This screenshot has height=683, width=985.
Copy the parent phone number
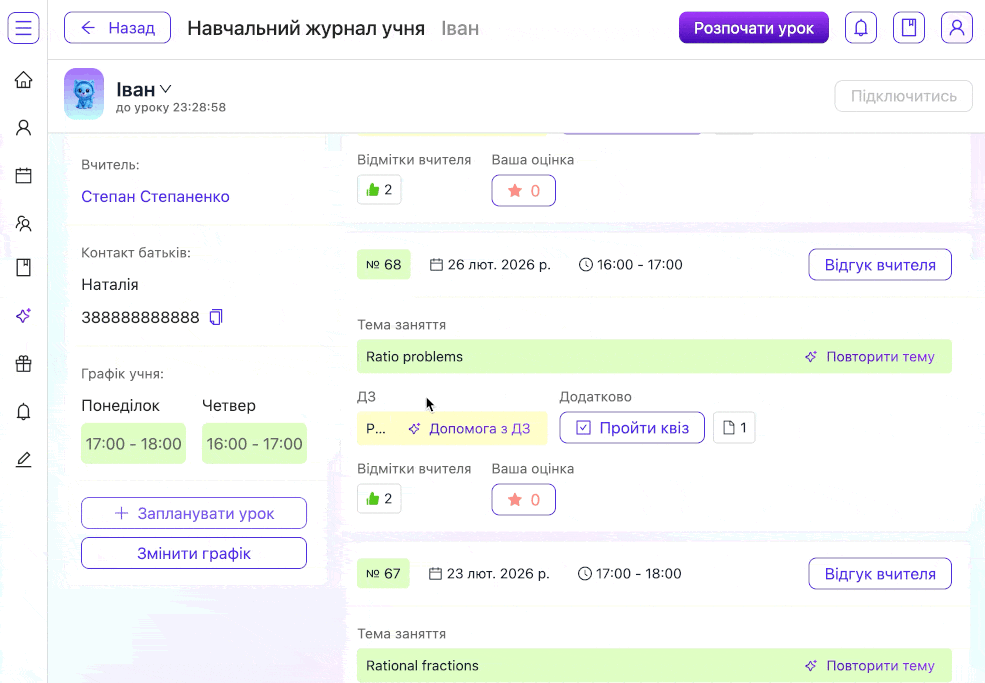(216, 317)
